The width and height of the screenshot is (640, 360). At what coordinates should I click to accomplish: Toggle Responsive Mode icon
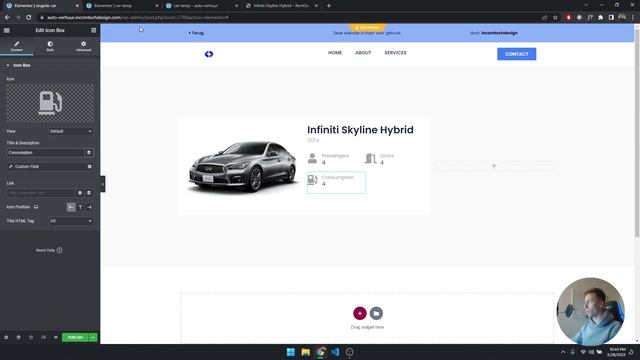click(43, 338)
